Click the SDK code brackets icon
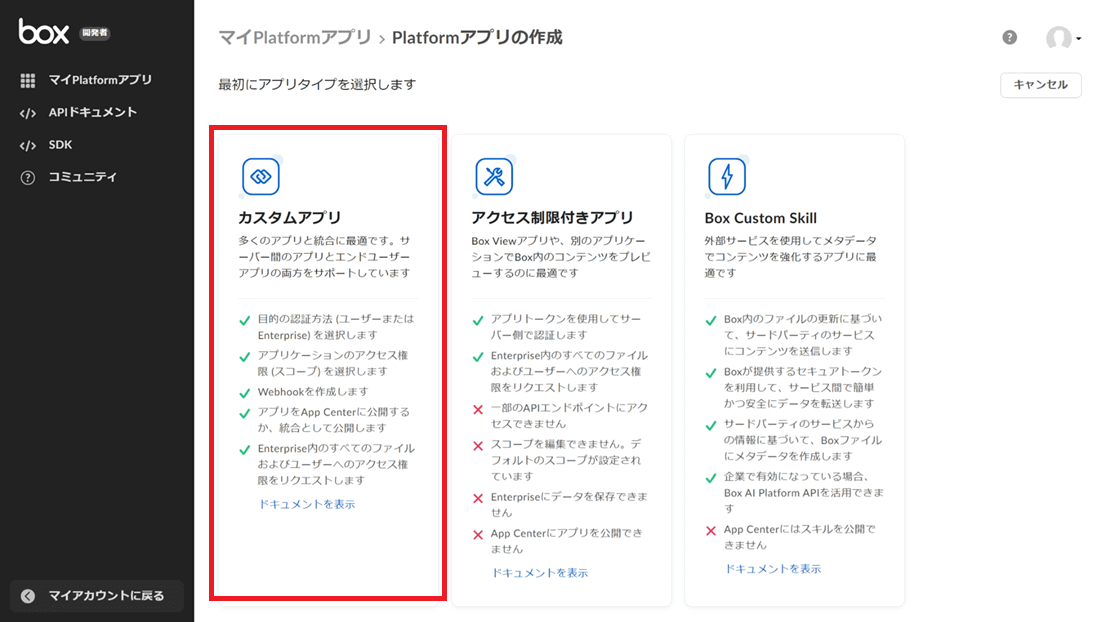 point(25,145)
